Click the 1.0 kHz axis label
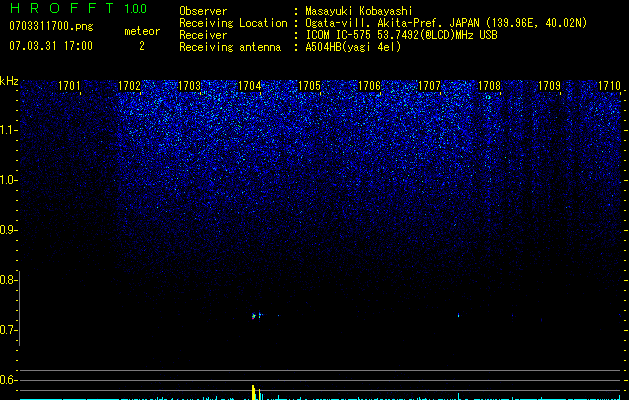Screen dimensions: 629x400 tap(8, 180)
